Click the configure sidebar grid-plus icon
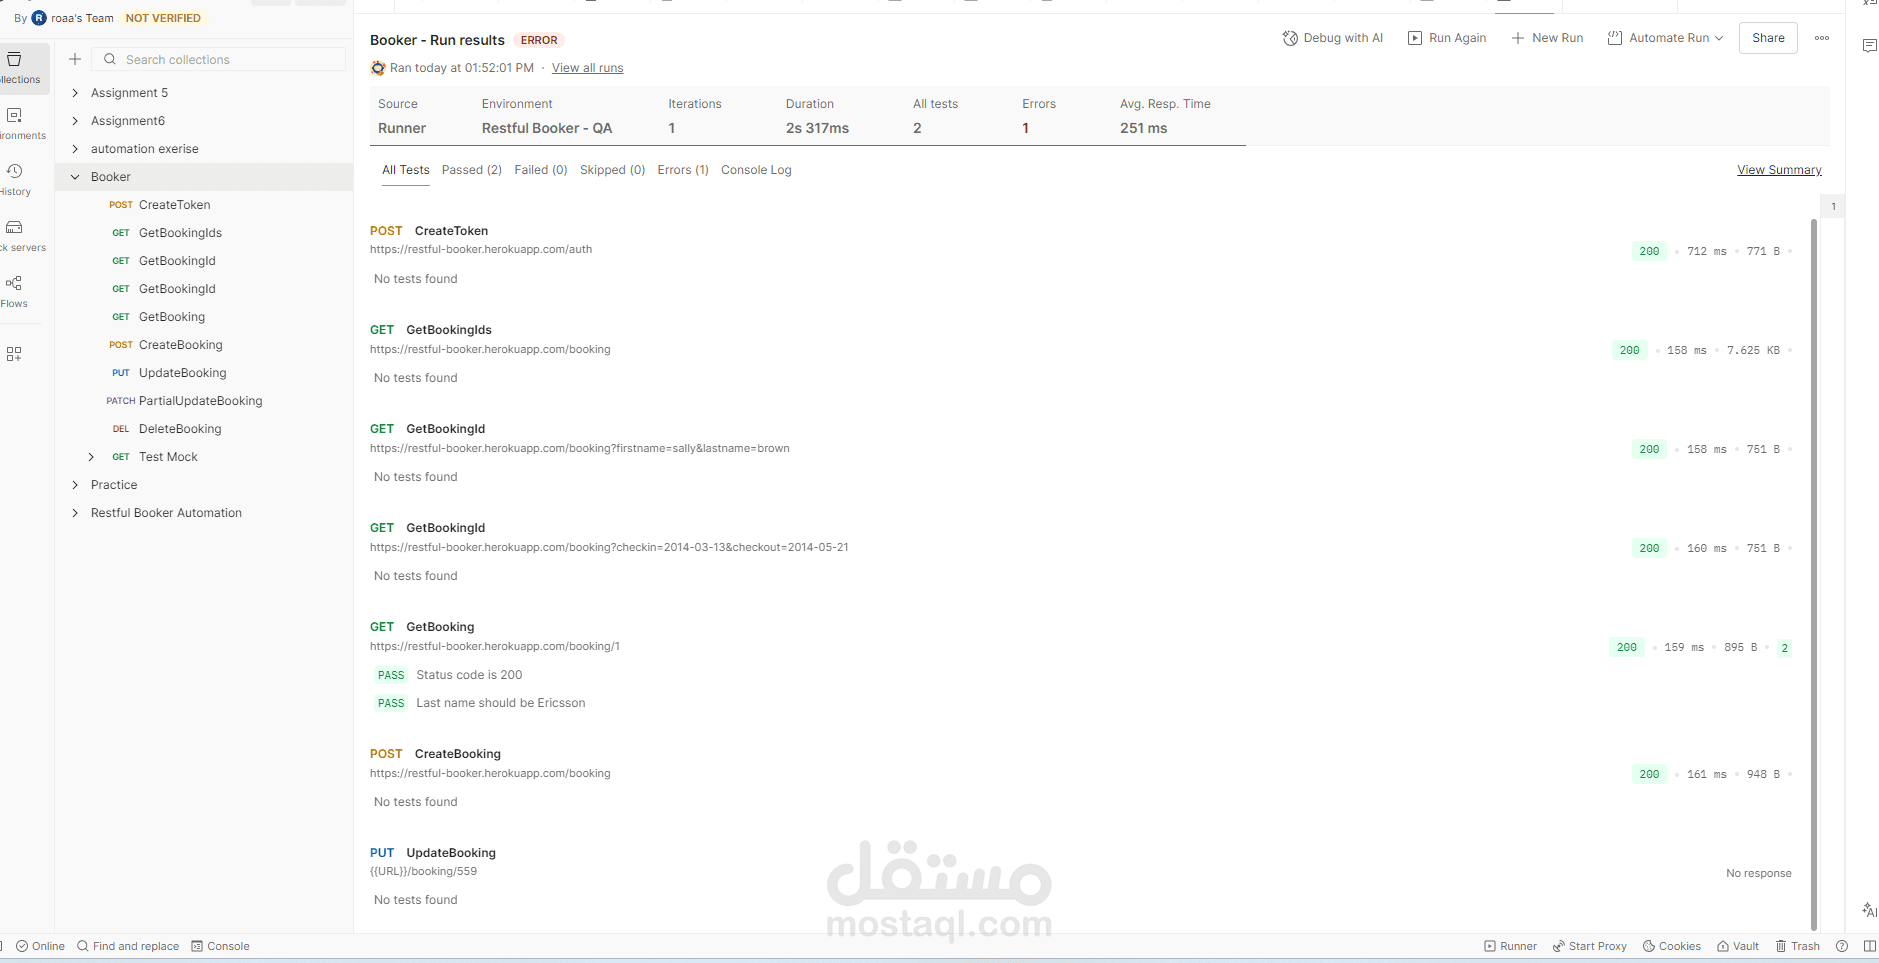 14,354
